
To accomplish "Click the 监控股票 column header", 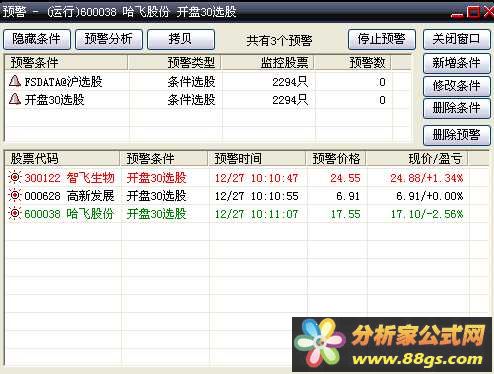I will pos(268,63).
